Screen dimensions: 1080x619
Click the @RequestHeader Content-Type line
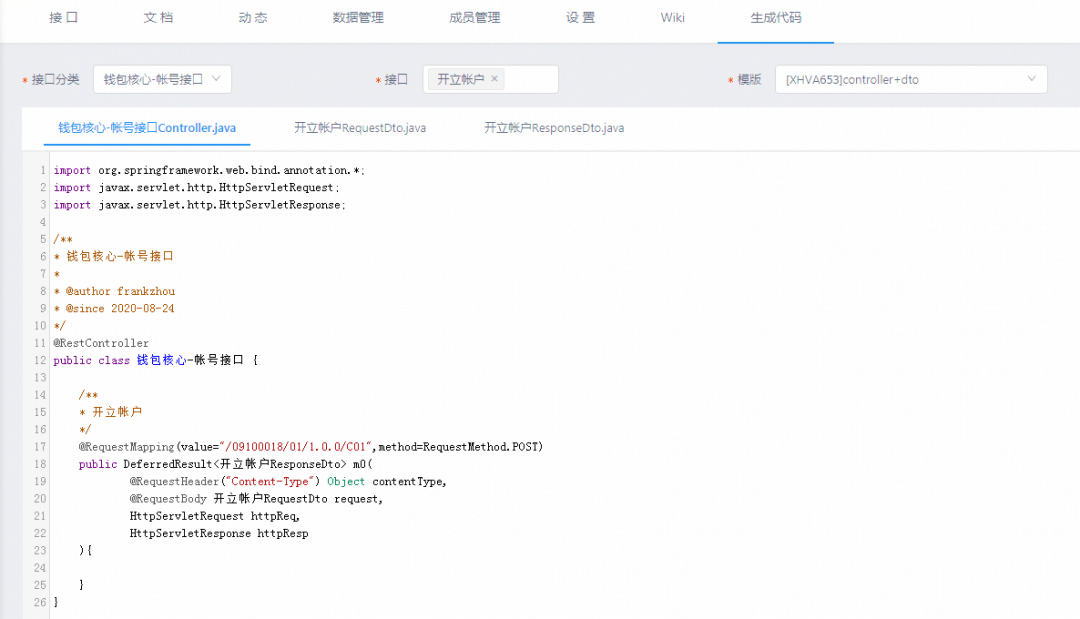[x=288, y=481]
